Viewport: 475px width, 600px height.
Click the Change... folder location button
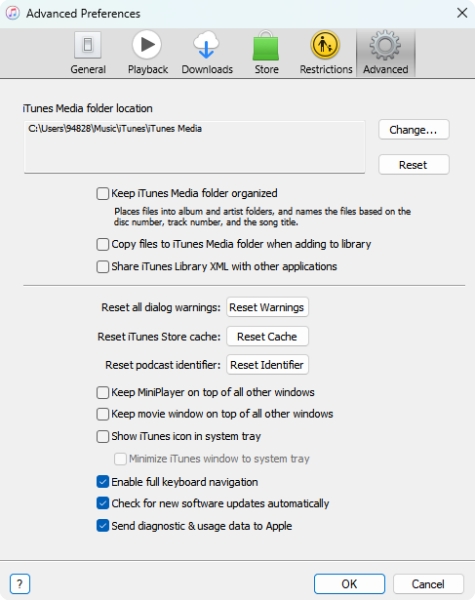[x=413, y=130]
